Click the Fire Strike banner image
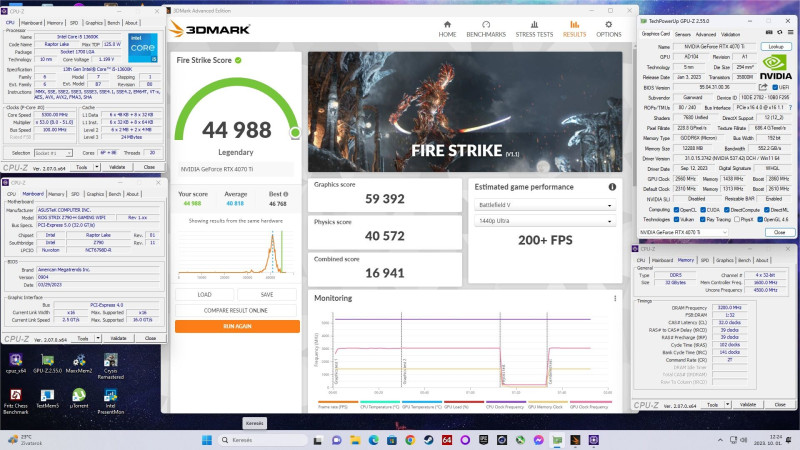This screenshot has width=800, height=450. [465, 111]
